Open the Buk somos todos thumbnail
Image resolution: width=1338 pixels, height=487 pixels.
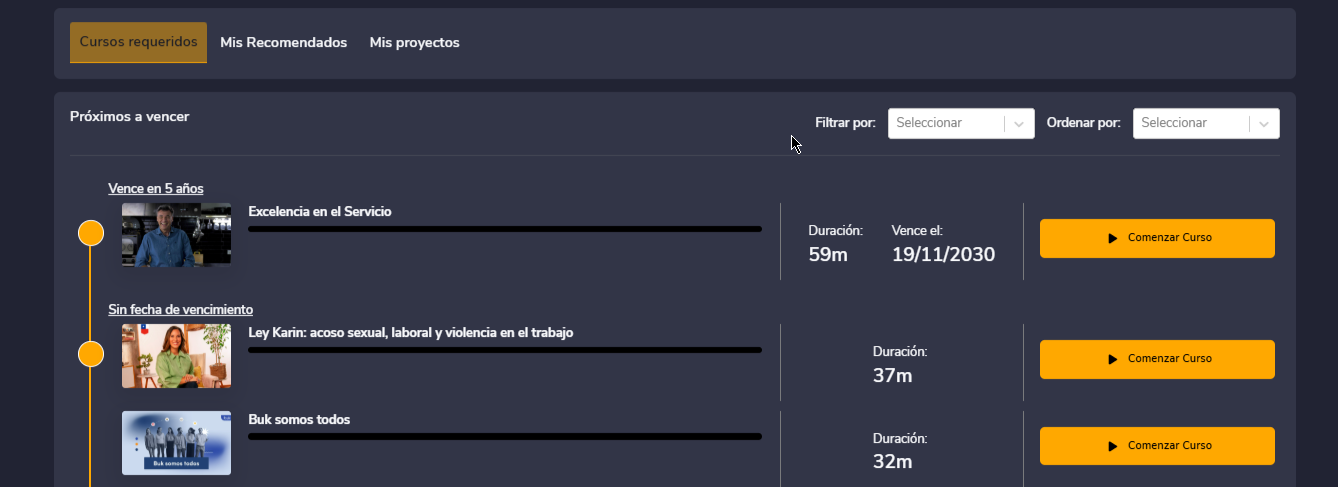[176, 443]
